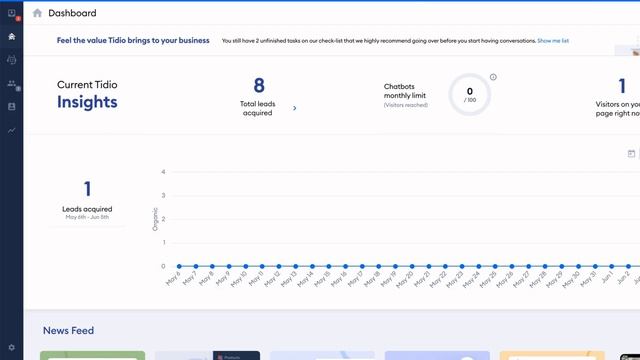This screenshot has height=360, width=640.
Task: Click the Dashboard page title
Action: [x=72, y=13]
